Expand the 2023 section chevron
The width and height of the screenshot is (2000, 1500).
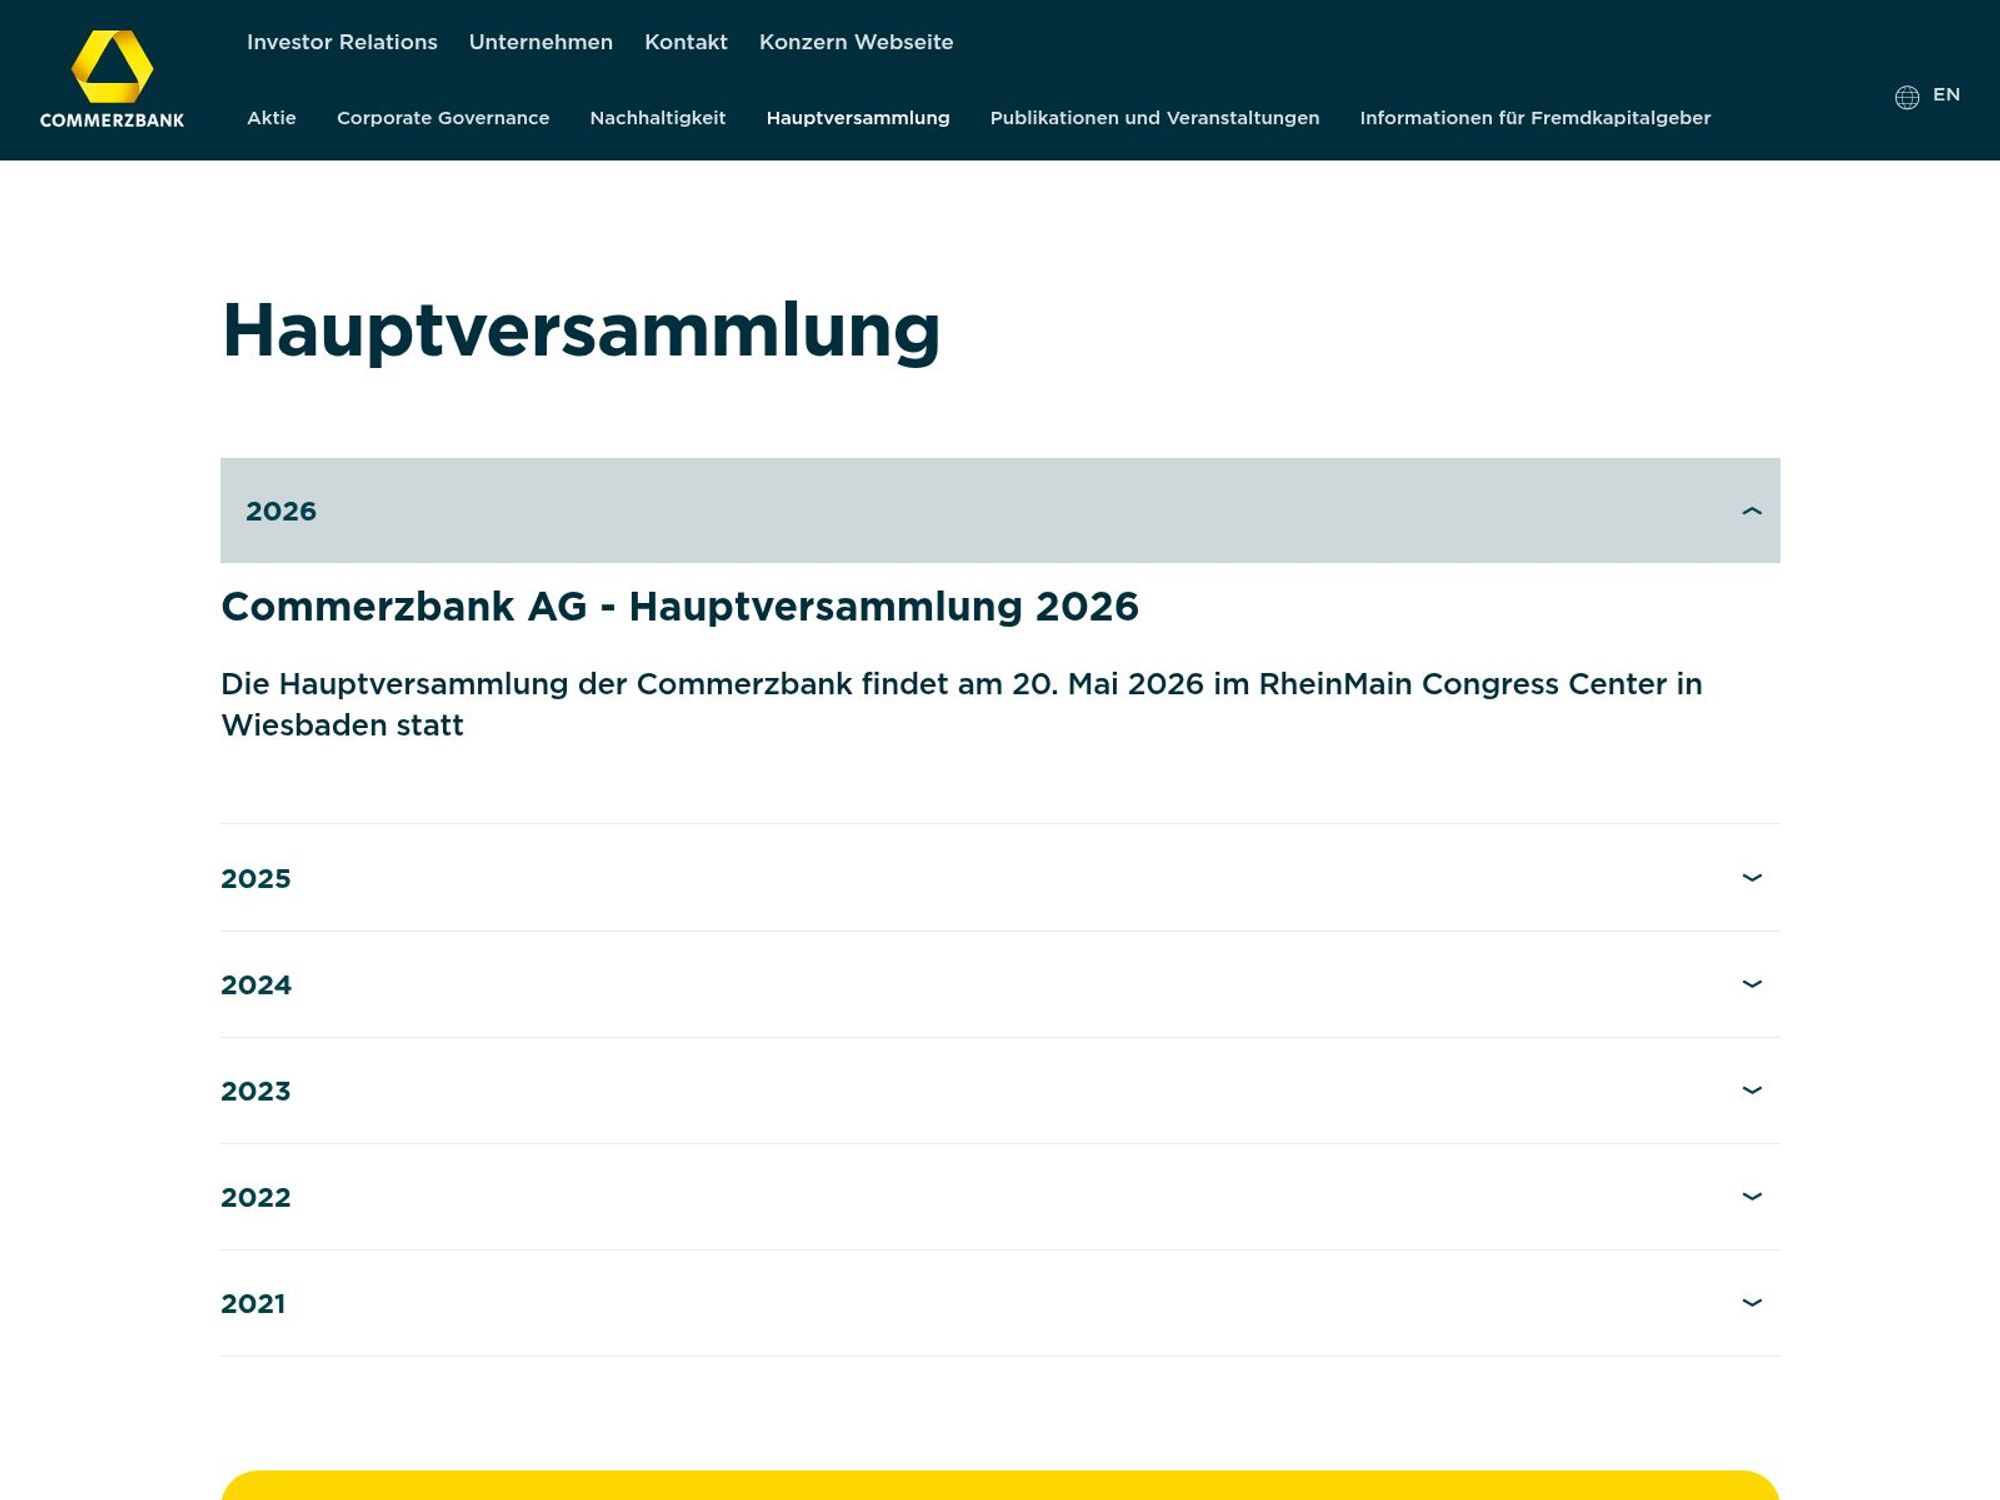[1751, 1092]
